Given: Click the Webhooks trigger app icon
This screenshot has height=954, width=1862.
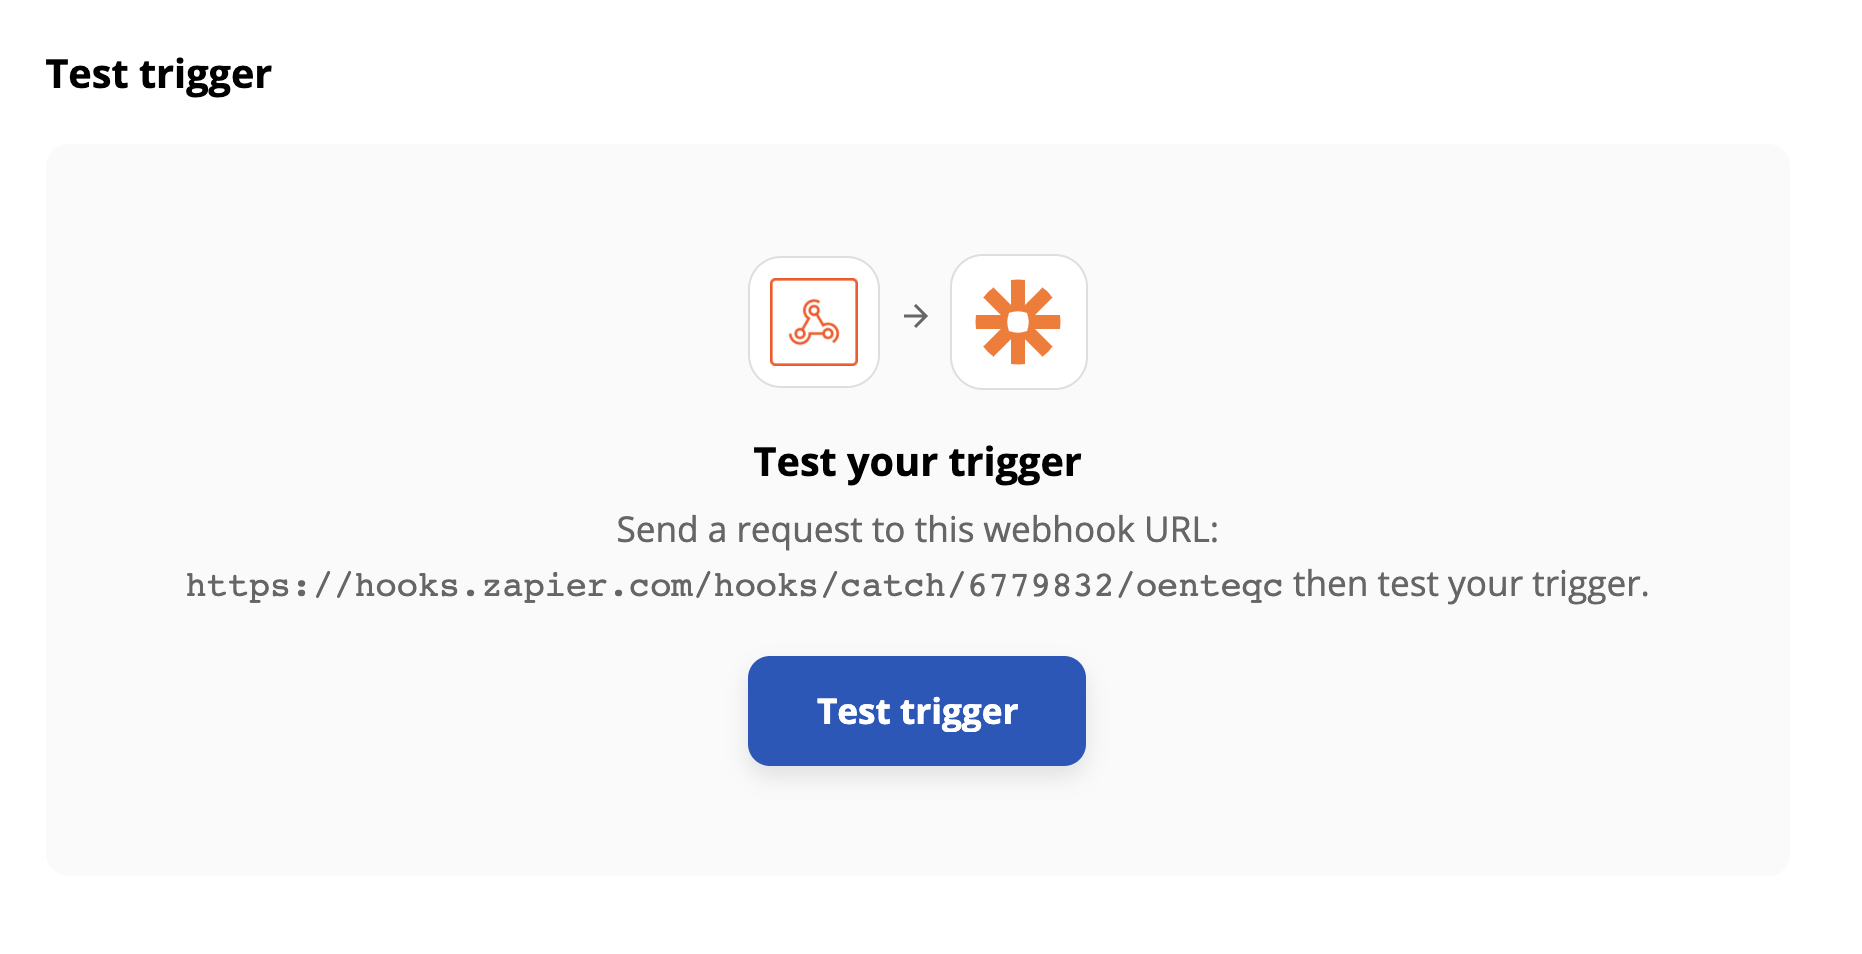Looking at the screenshot, I should (x=814, y=322).
